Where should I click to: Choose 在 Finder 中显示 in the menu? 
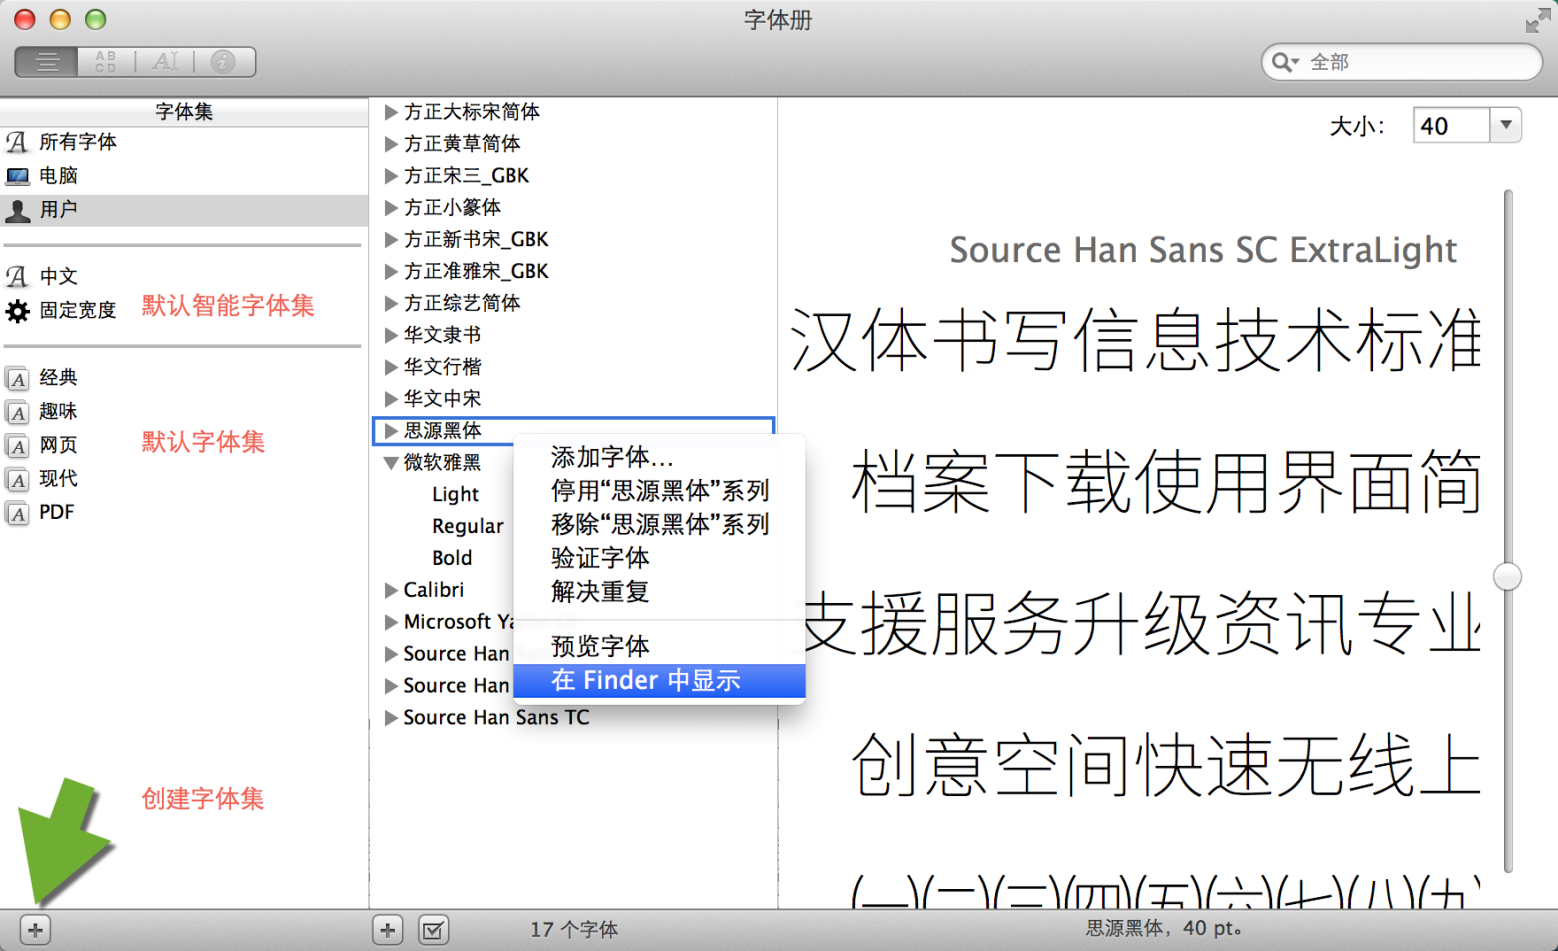659,681
